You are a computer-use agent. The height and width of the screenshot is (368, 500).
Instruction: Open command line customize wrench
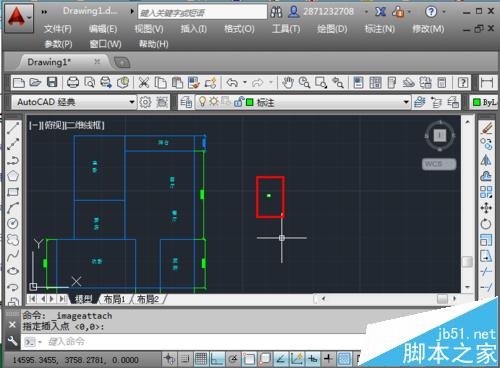[x=12, y=341]
